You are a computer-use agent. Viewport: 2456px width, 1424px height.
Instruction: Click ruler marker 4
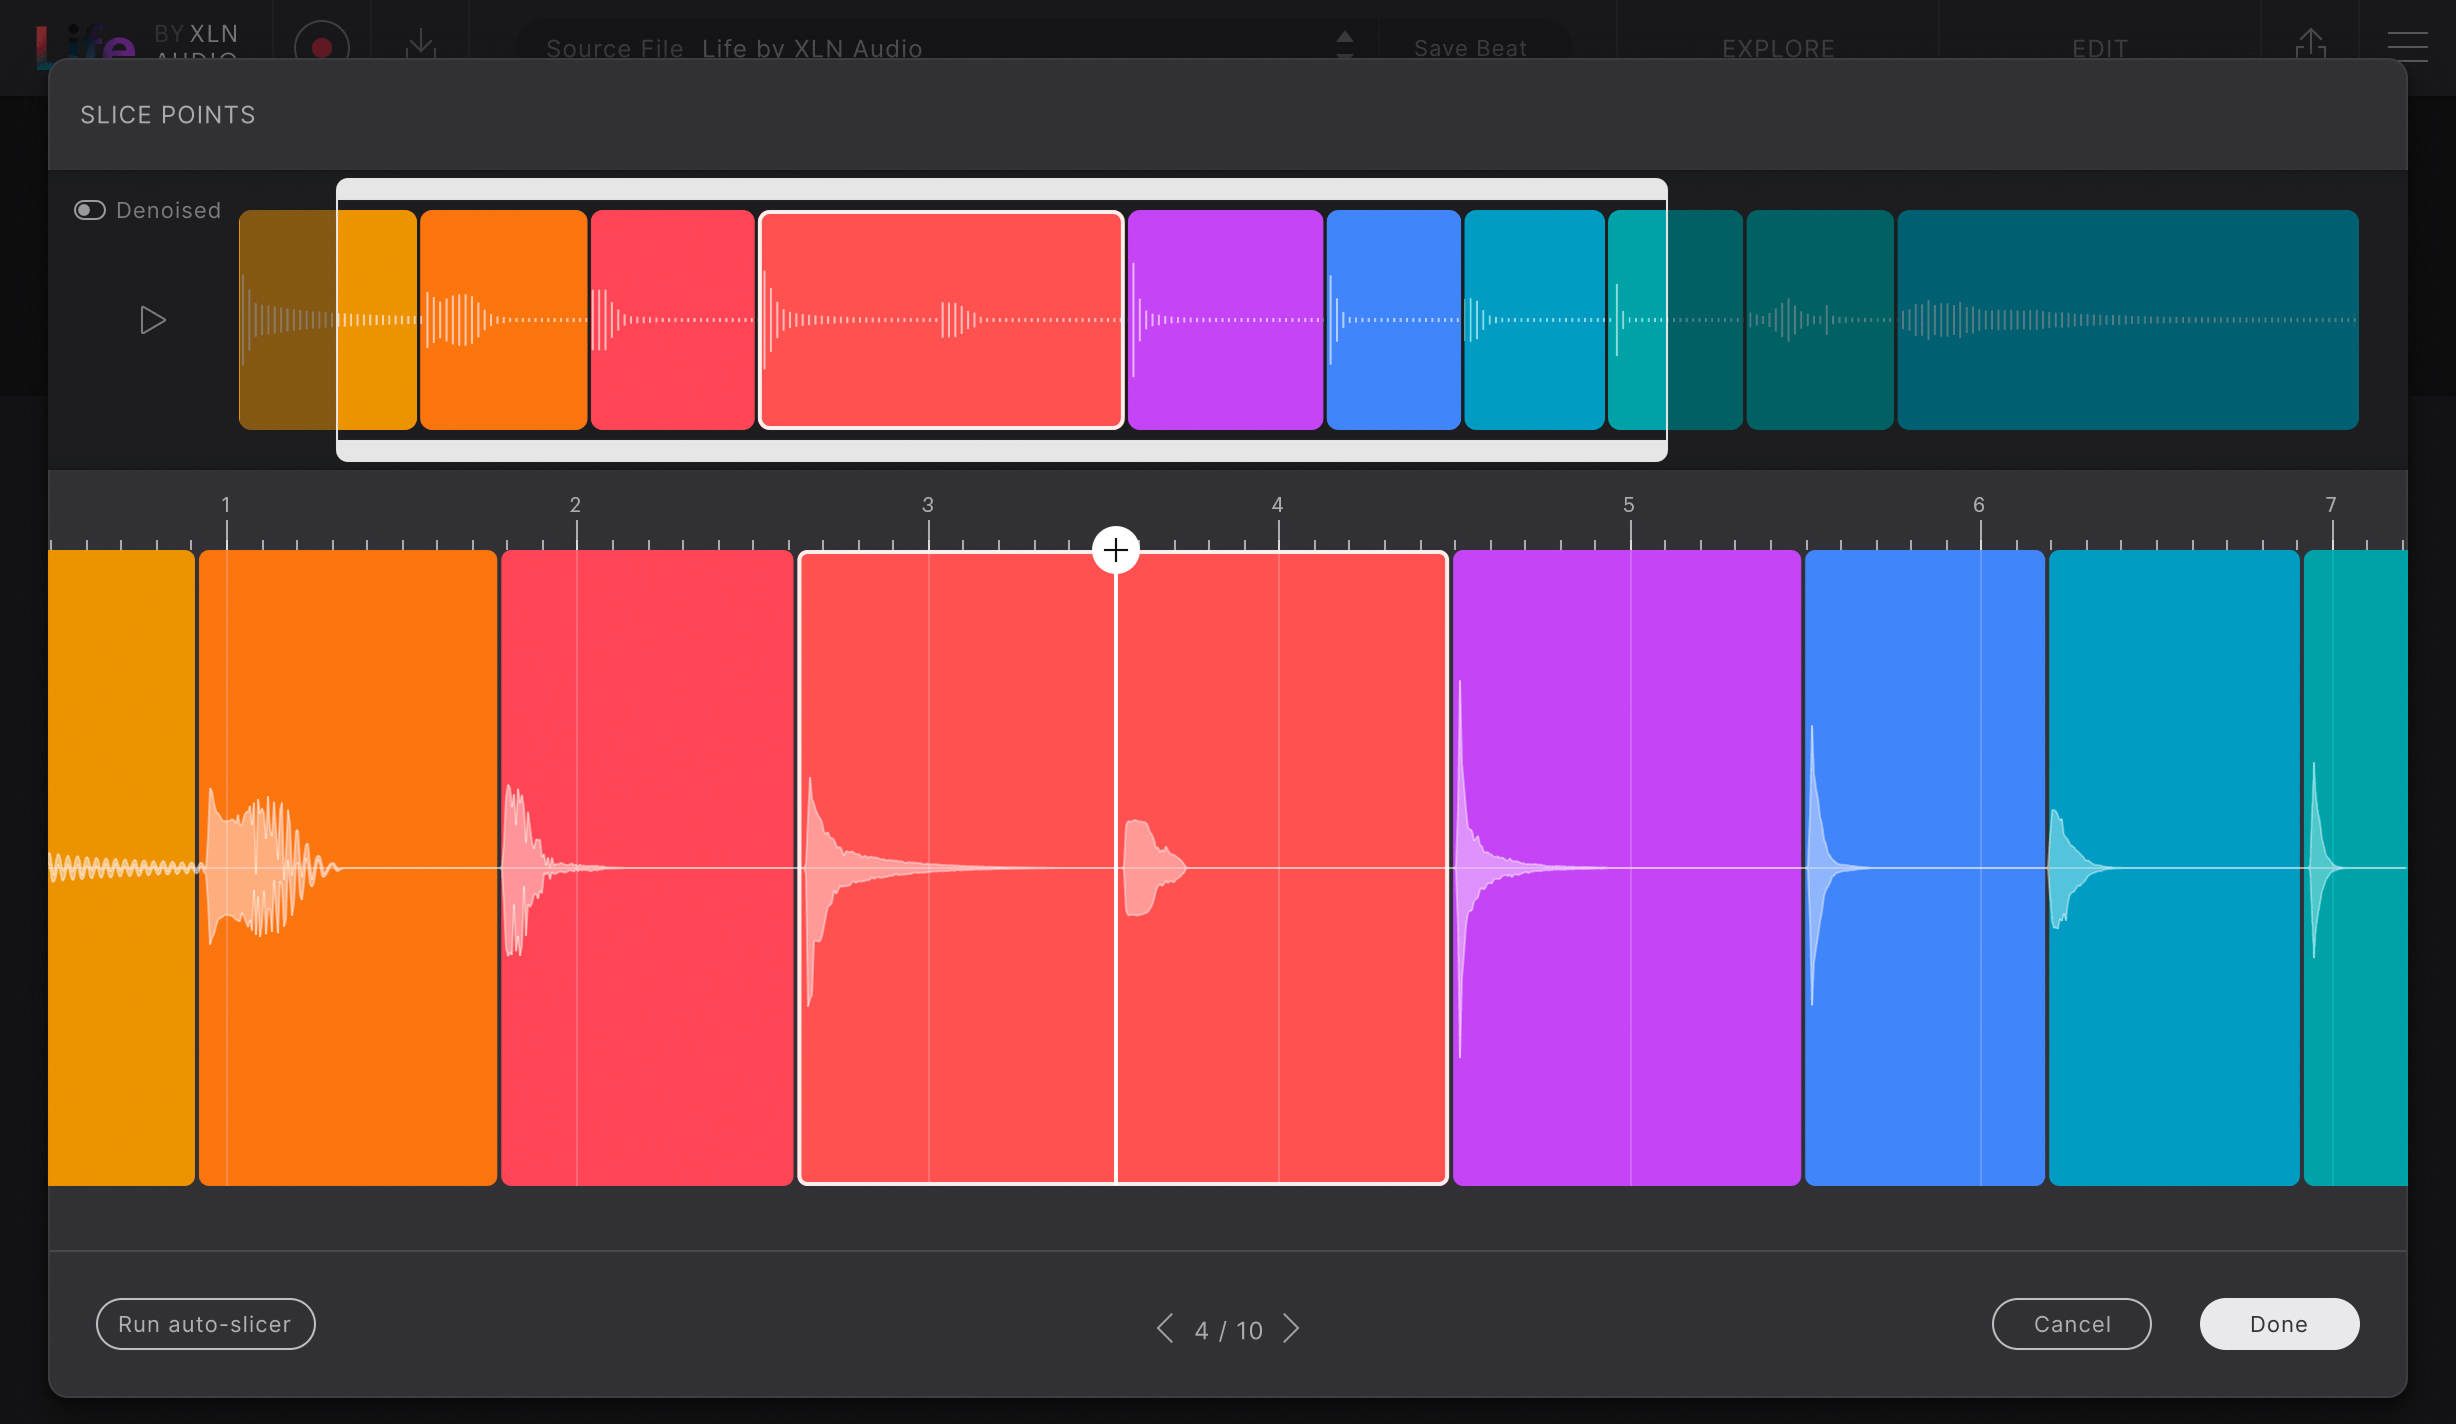pos(1277,505)
